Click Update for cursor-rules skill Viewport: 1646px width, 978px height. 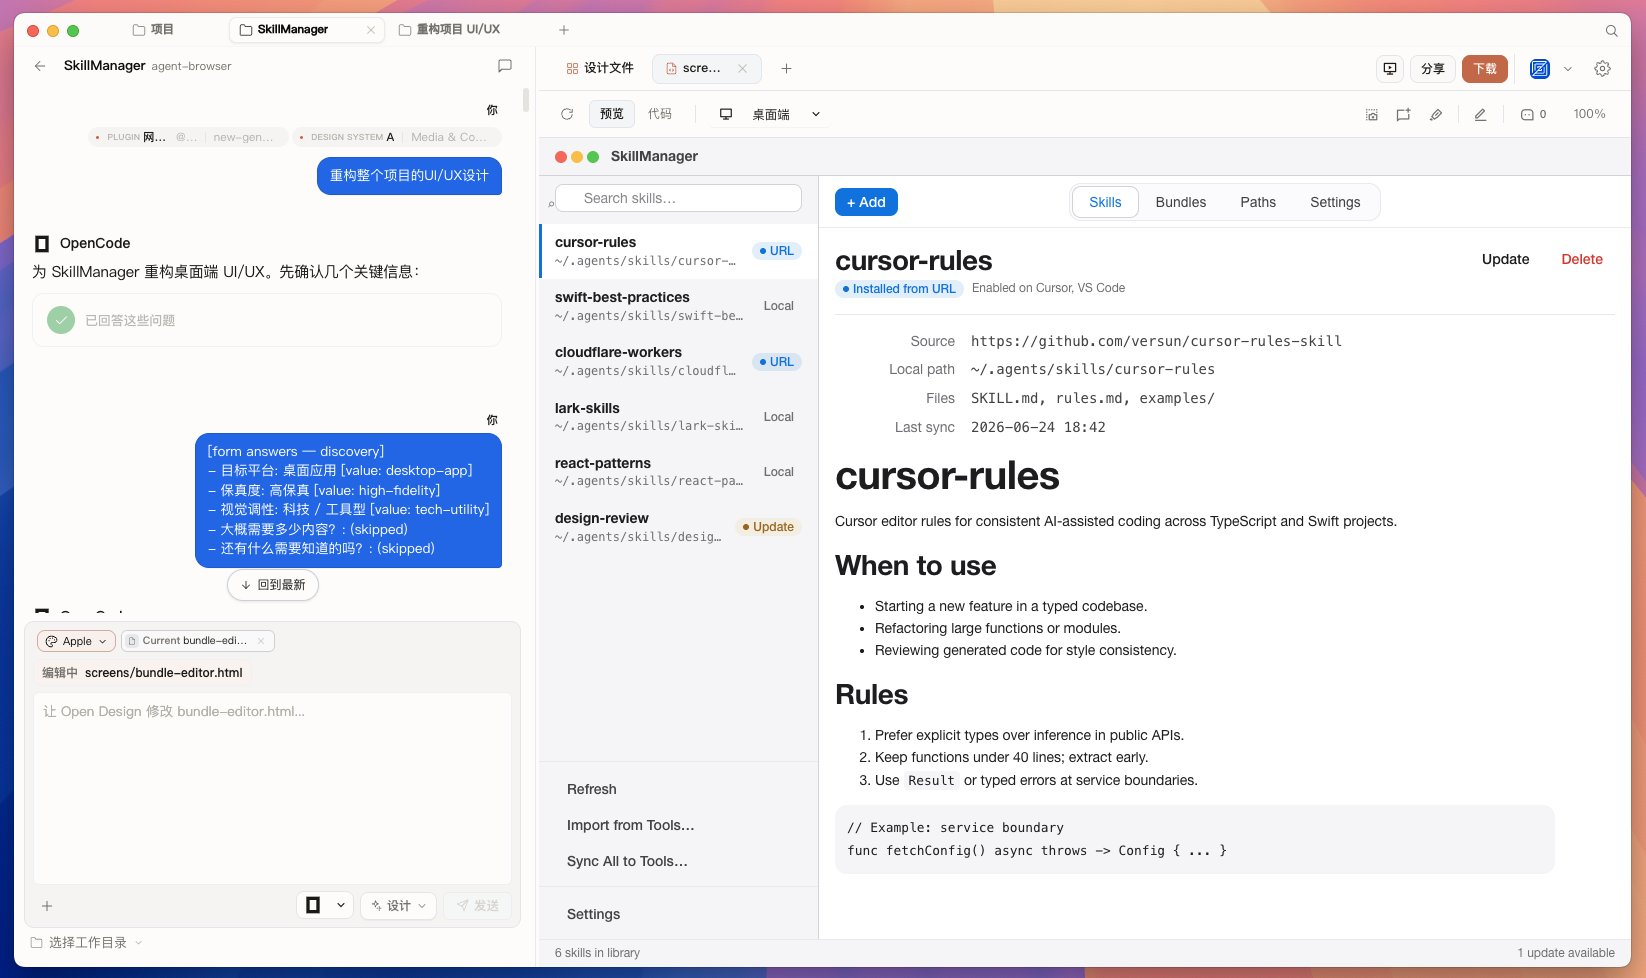point(1505,259)
